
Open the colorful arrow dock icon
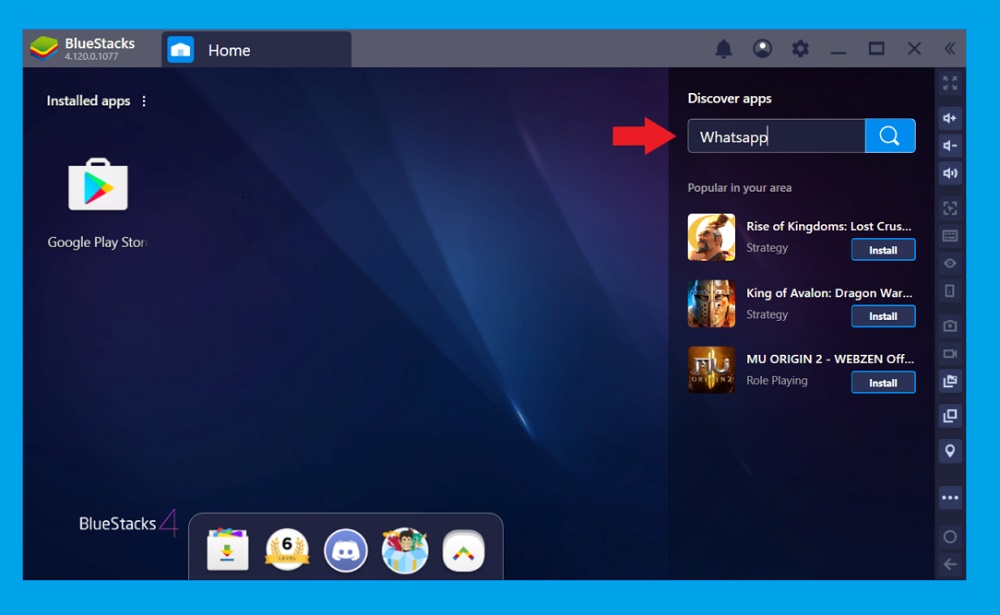(x=464, y=551)
